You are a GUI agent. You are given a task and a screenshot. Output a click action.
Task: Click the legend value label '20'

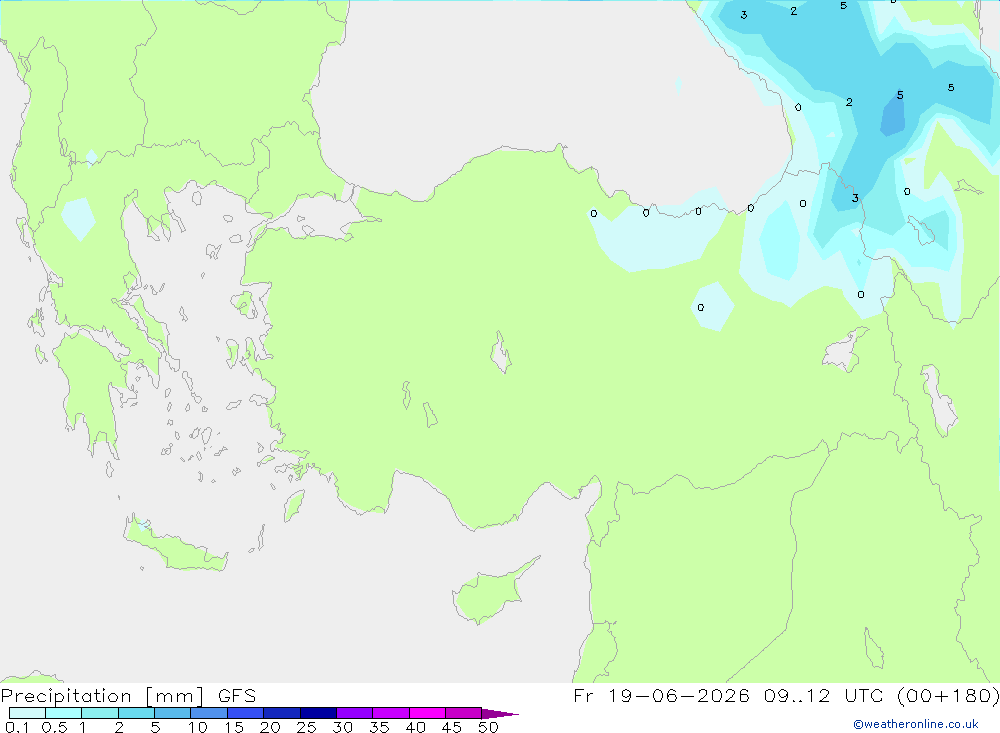(x=270, y=727)
